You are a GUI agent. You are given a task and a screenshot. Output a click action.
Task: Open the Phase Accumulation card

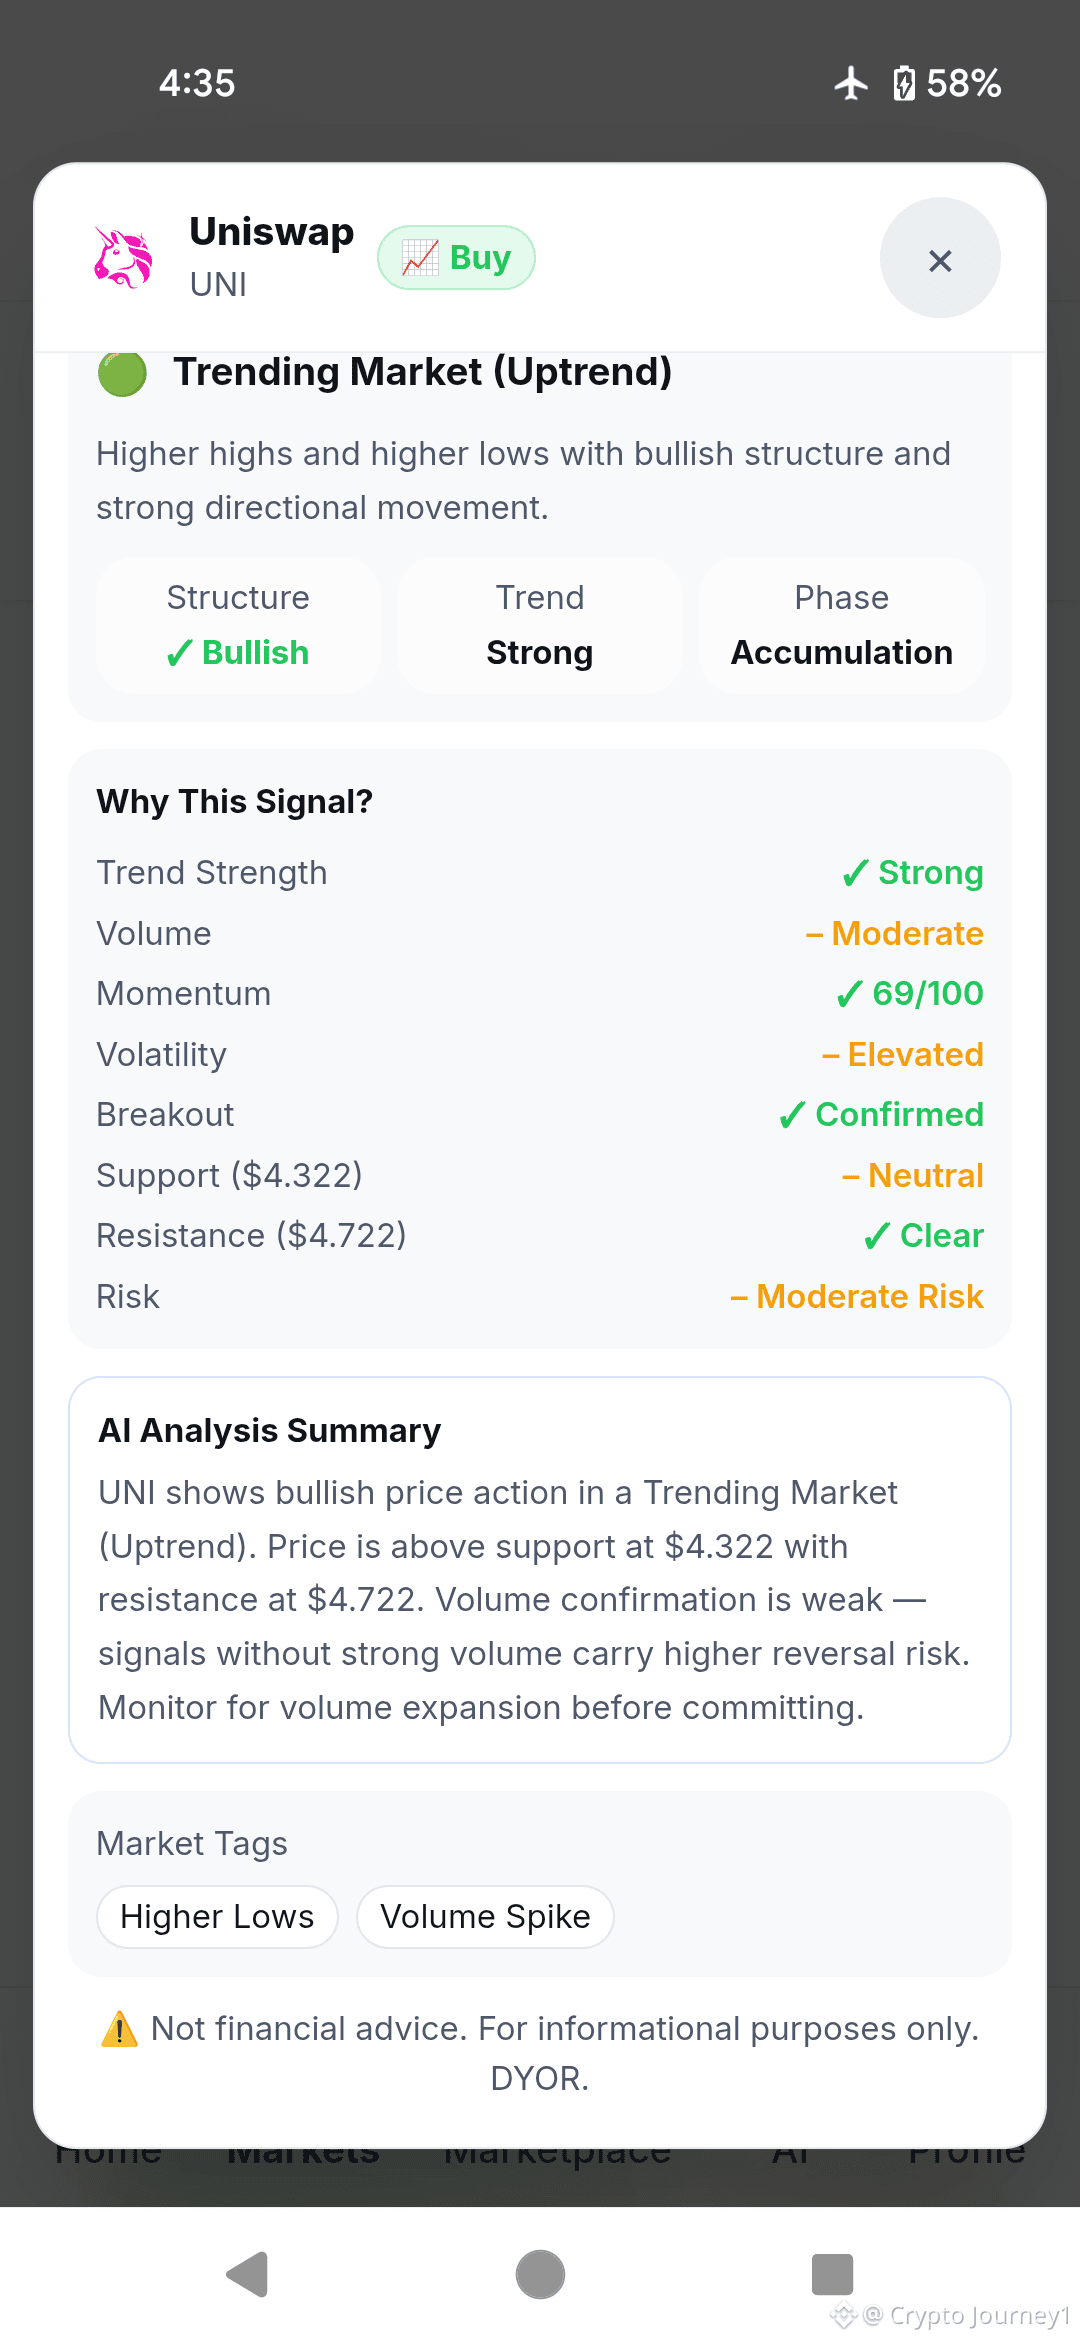[842, 625]
